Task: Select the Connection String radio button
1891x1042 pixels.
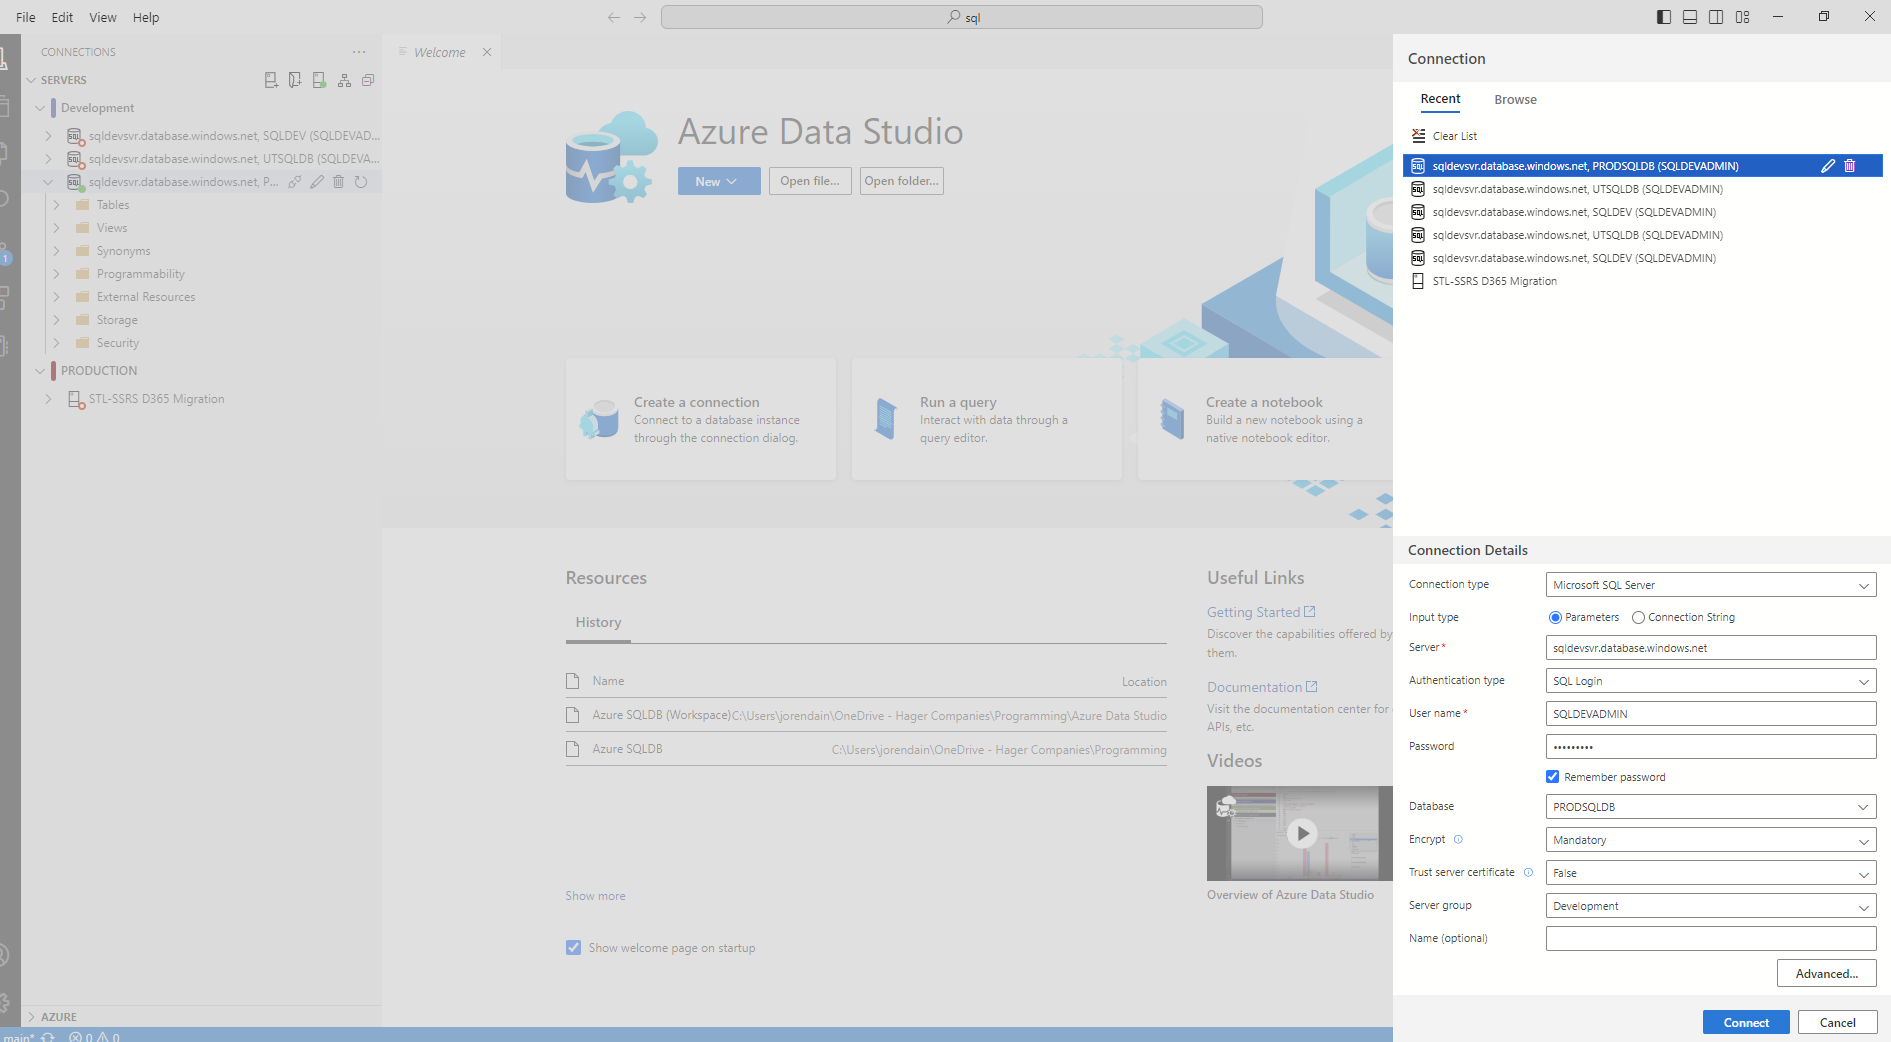Action: [x=1638, y=618]
